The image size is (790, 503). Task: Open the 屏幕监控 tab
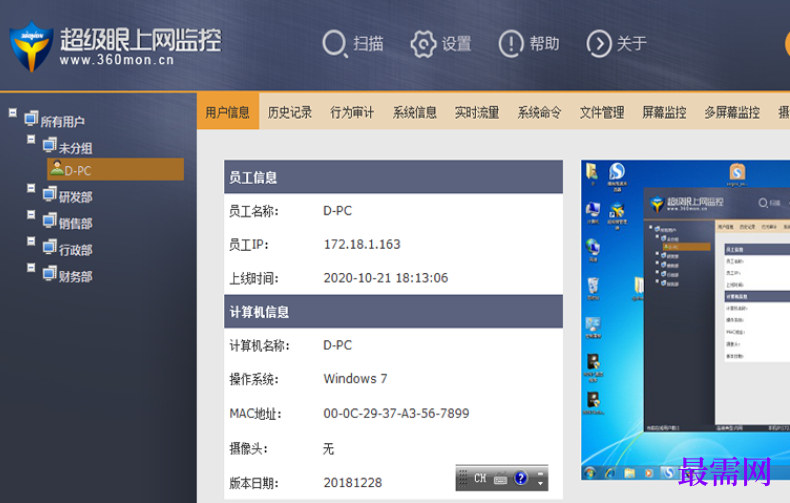[x=664, y=112]
